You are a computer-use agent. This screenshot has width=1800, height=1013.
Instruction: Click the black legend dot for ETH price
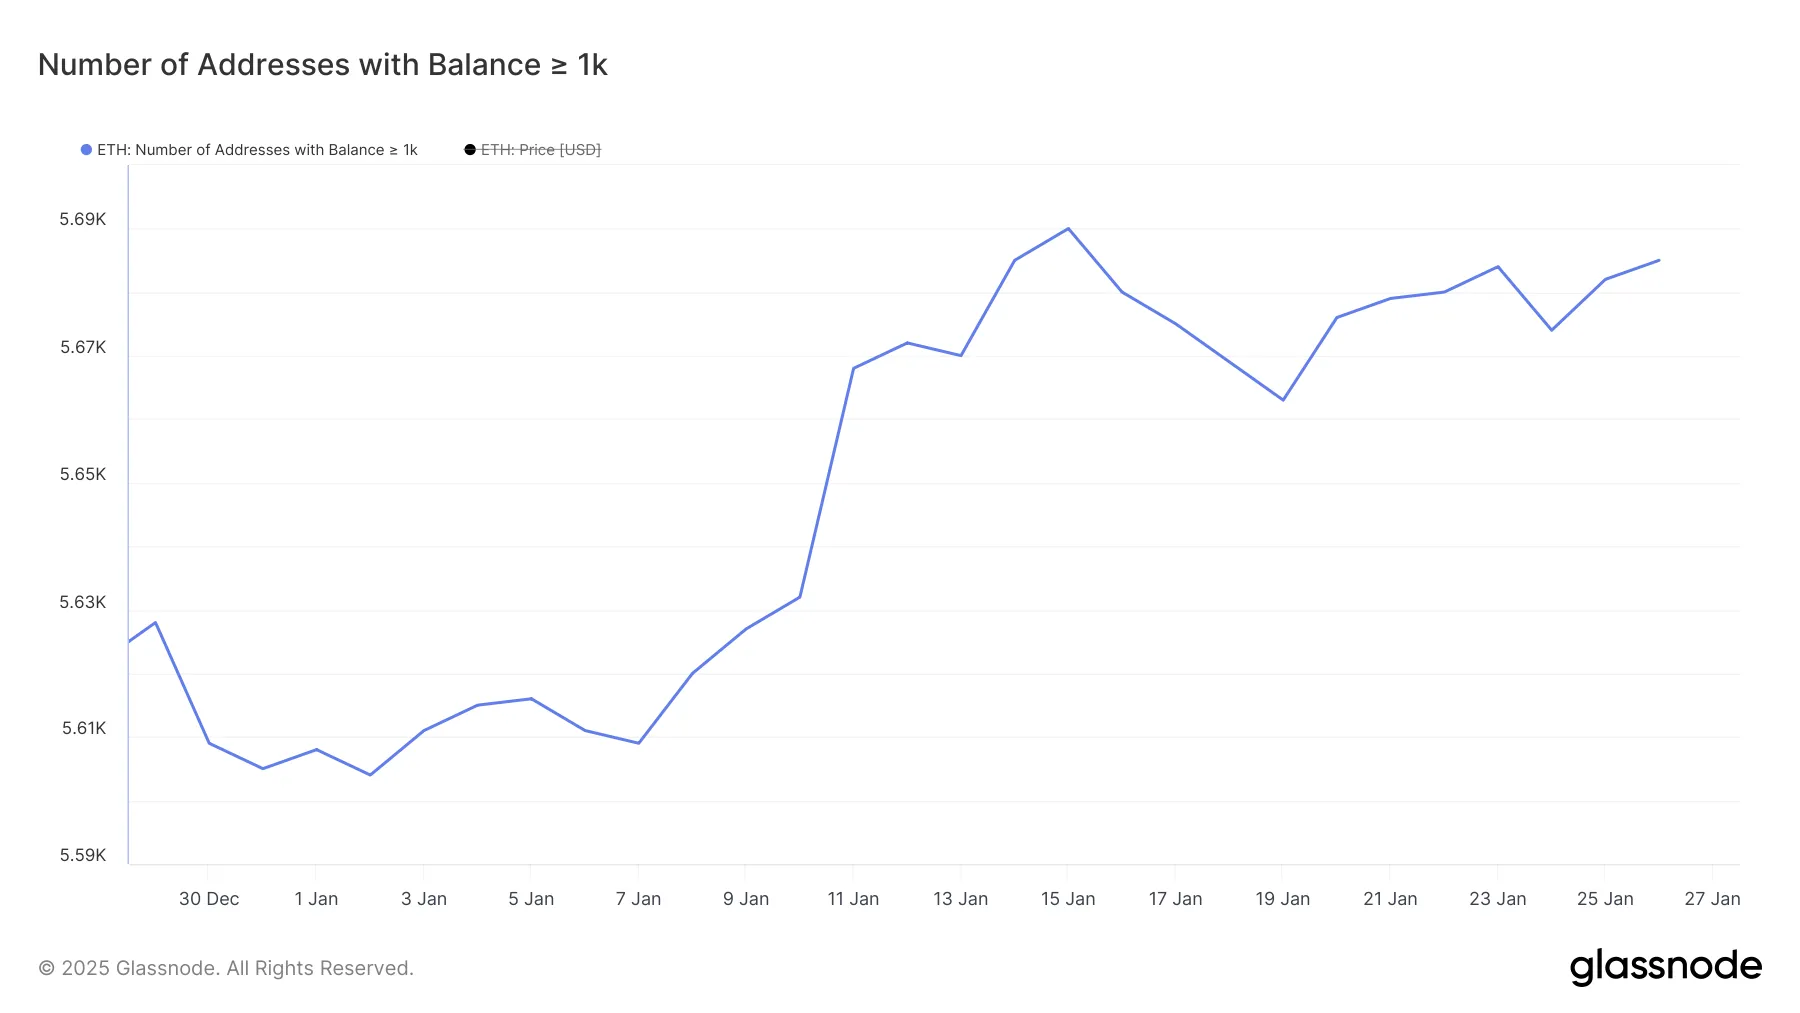[470, 150]
